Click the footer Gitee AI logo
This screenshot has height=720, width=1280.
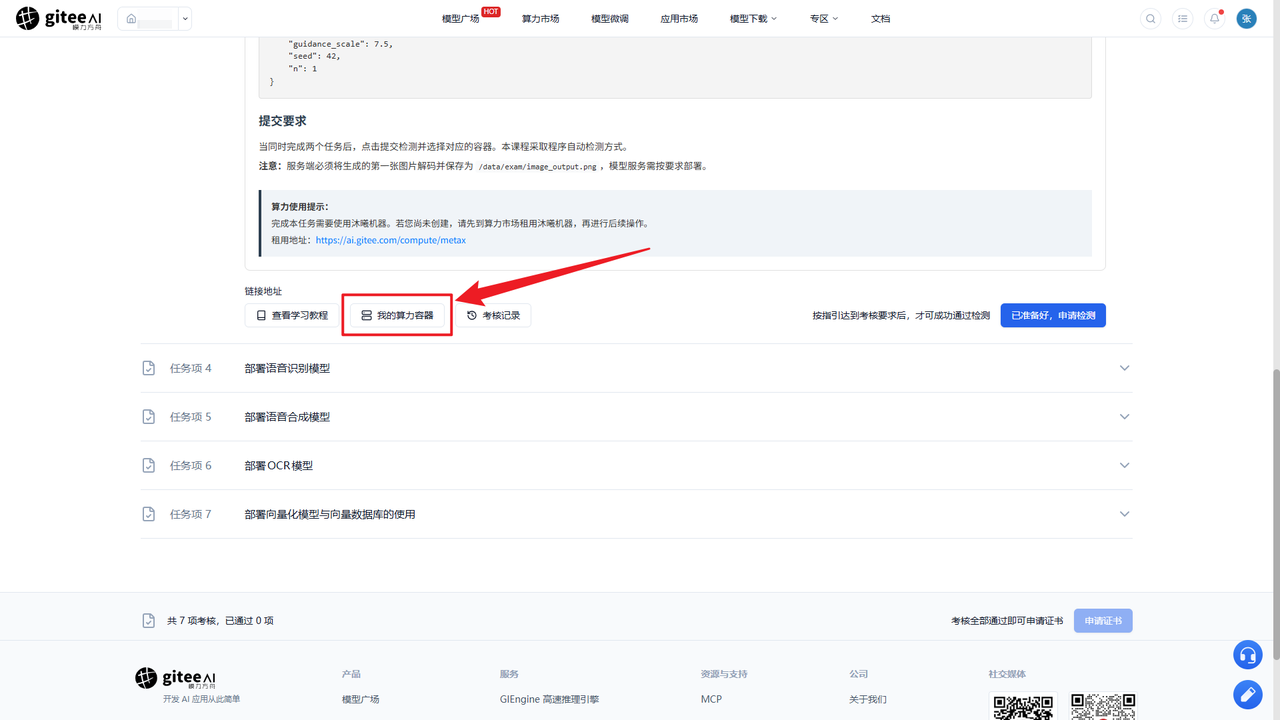pos(176,679)
